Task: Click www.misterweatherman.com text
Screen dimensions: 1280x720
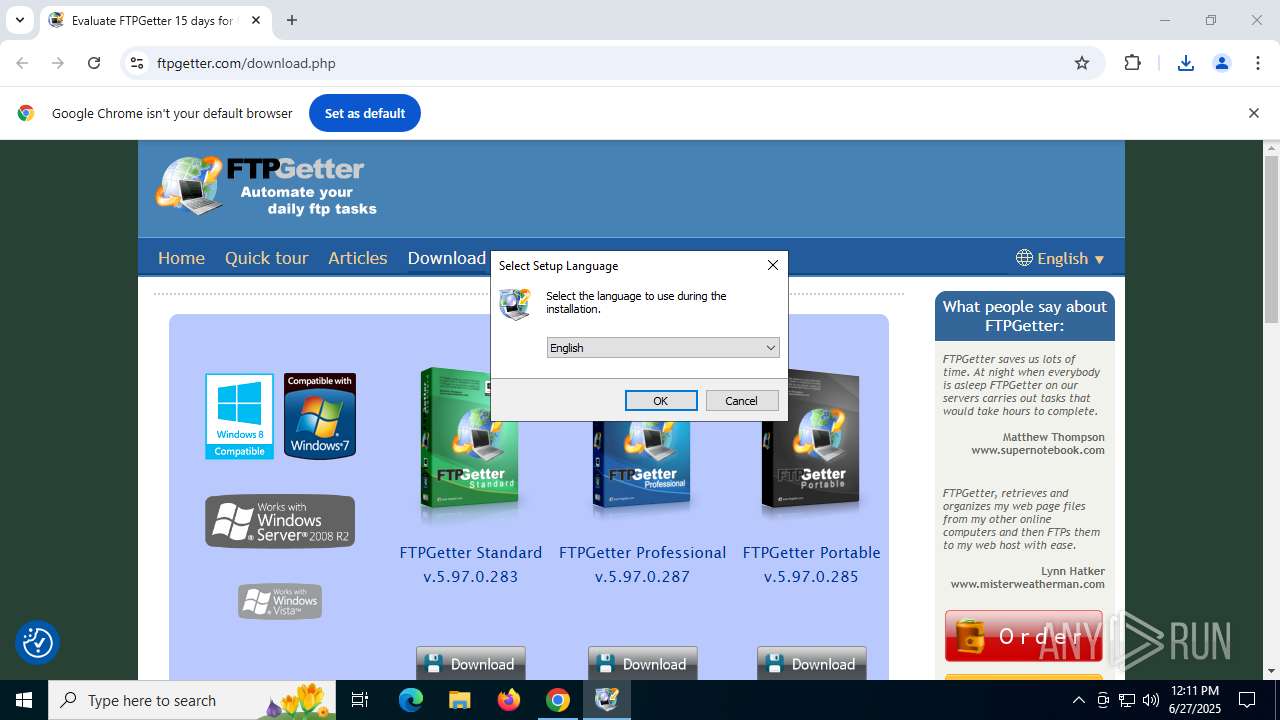Action: pyautogui.click(x=1028, y=584)
